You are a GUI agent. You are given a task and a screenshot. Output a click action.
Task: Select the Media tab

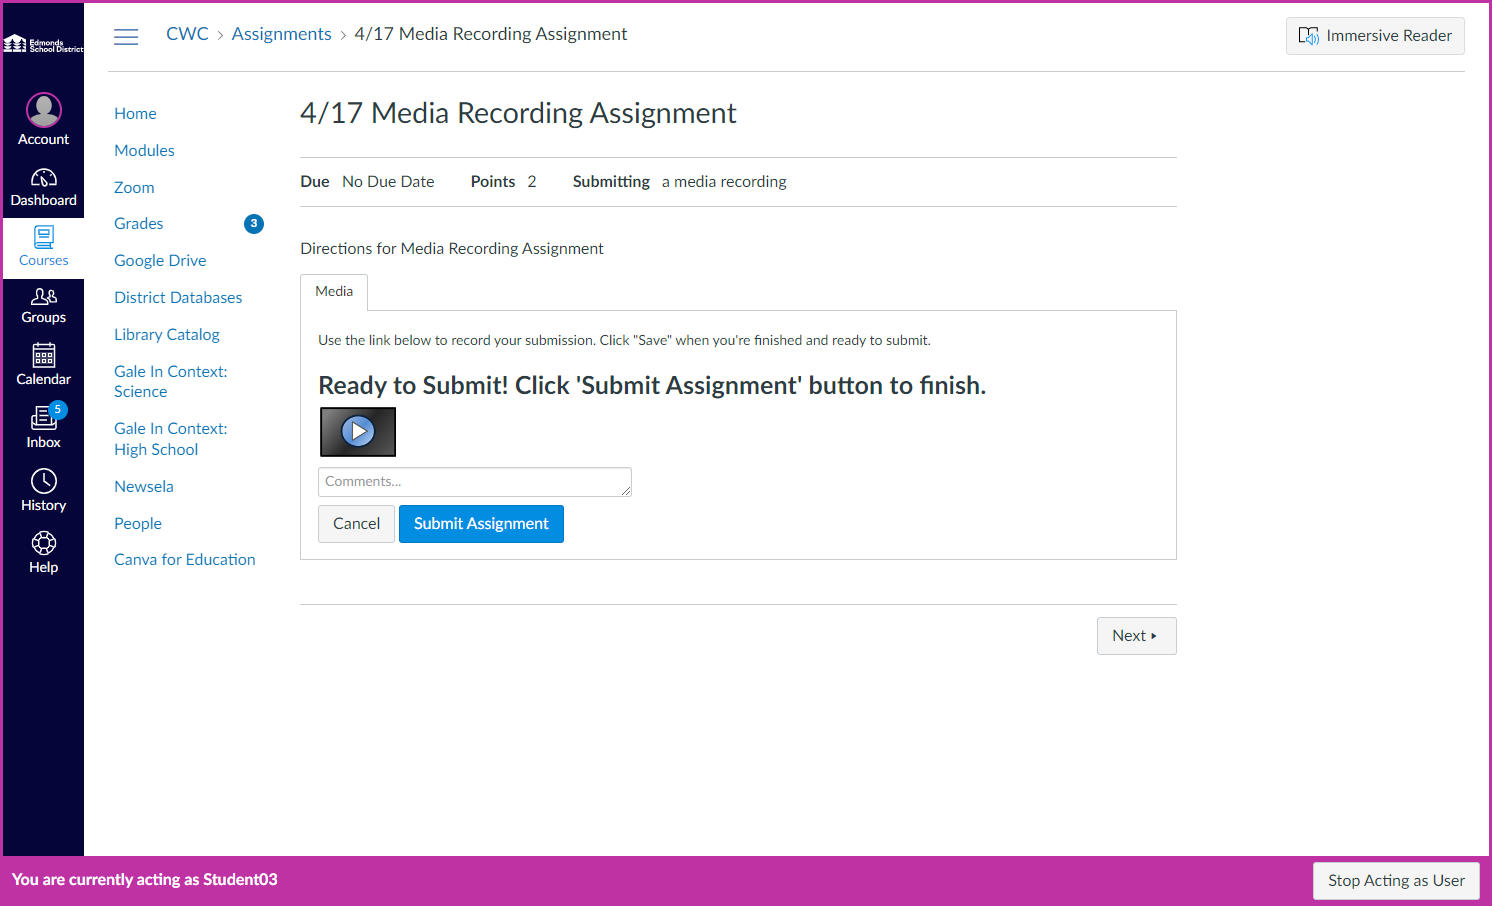coord(334,292)
